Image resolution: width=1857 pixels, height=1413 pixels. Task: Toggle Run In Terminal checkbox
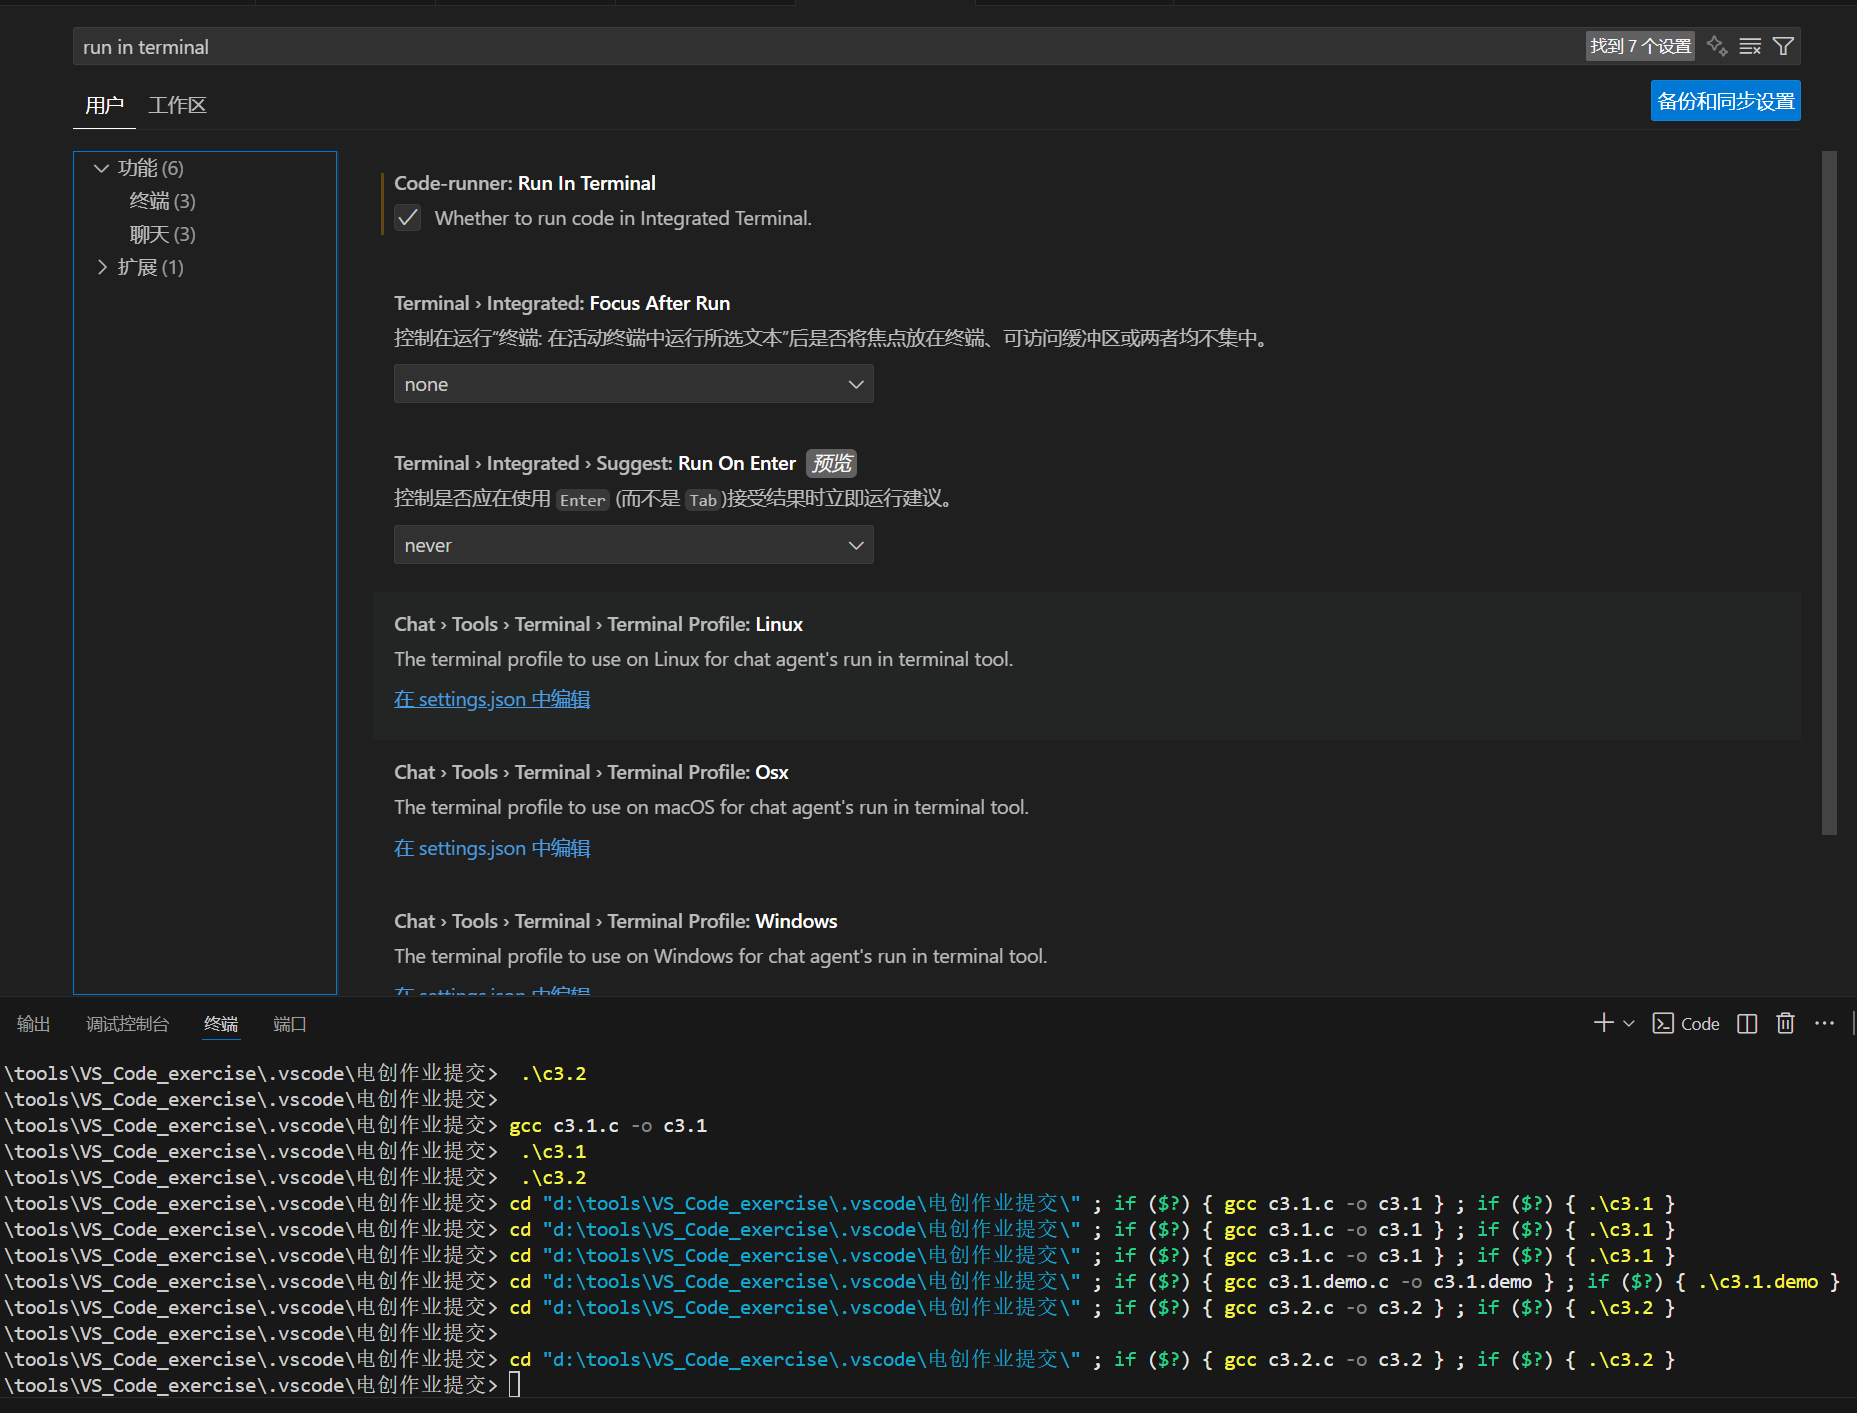click(408, 218)
